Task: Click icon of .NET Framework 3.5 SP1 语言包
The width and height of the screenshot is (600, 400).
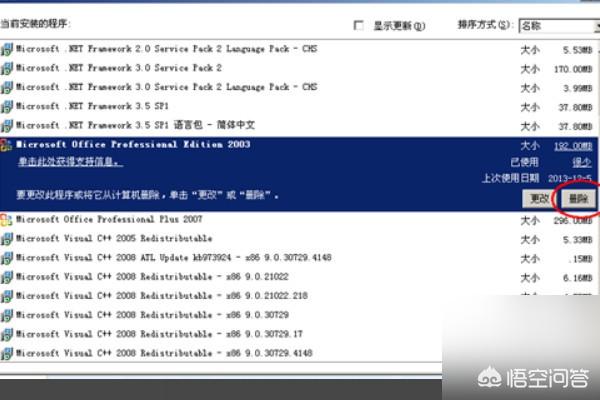Action: [x=7, y=126]
